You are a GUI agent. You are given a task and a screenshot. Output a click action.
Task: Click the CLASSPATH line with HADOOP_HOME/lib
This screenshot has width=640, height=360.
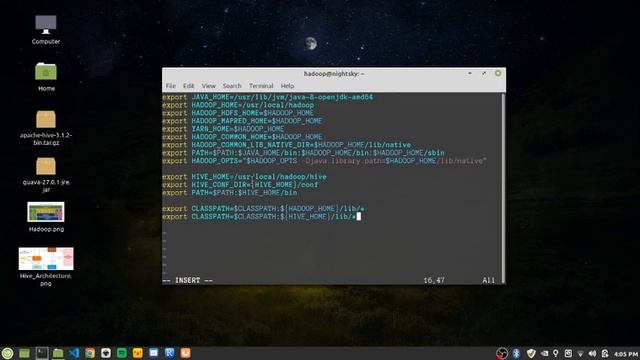point(263,209)
